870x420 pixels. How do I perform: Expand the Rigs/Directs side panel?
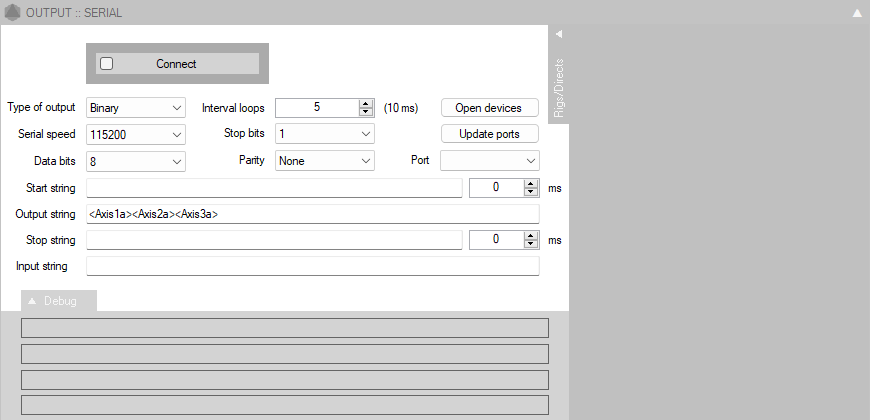click(x=559, y=34)
